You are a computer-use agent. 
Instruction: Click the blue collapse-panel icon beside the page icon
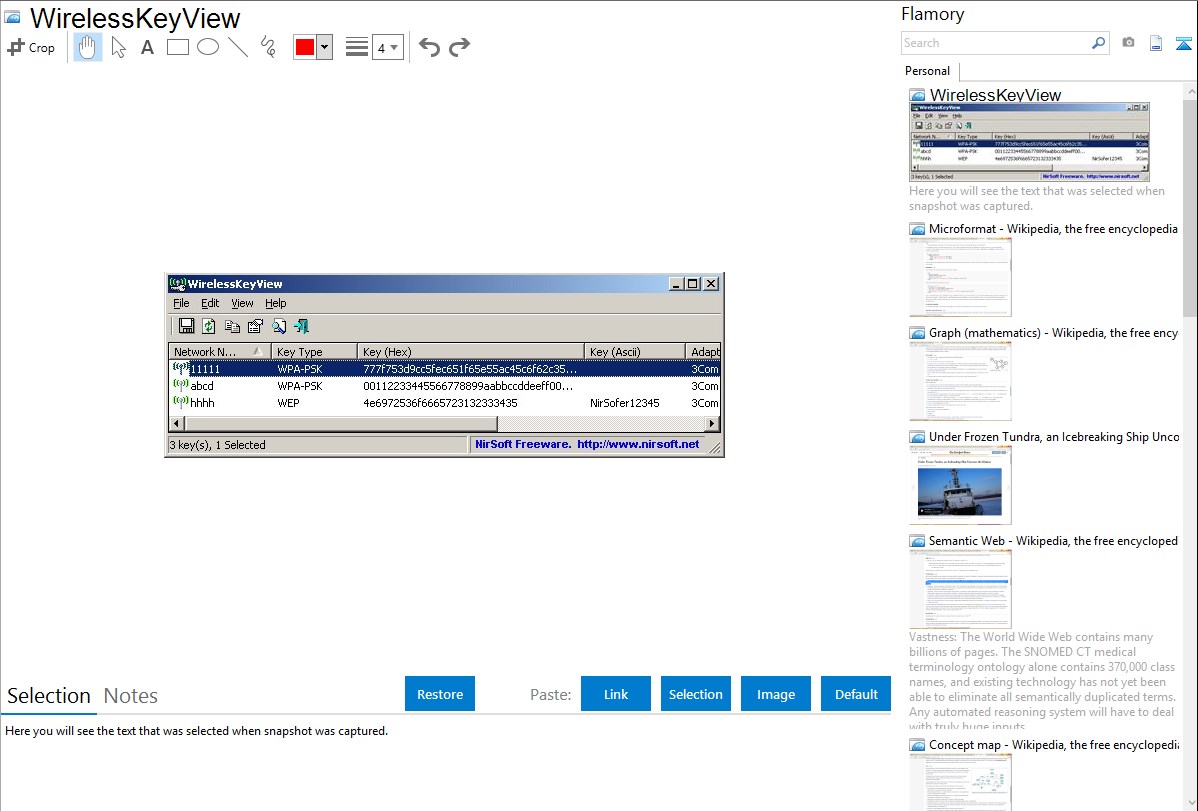point(1183,44)
